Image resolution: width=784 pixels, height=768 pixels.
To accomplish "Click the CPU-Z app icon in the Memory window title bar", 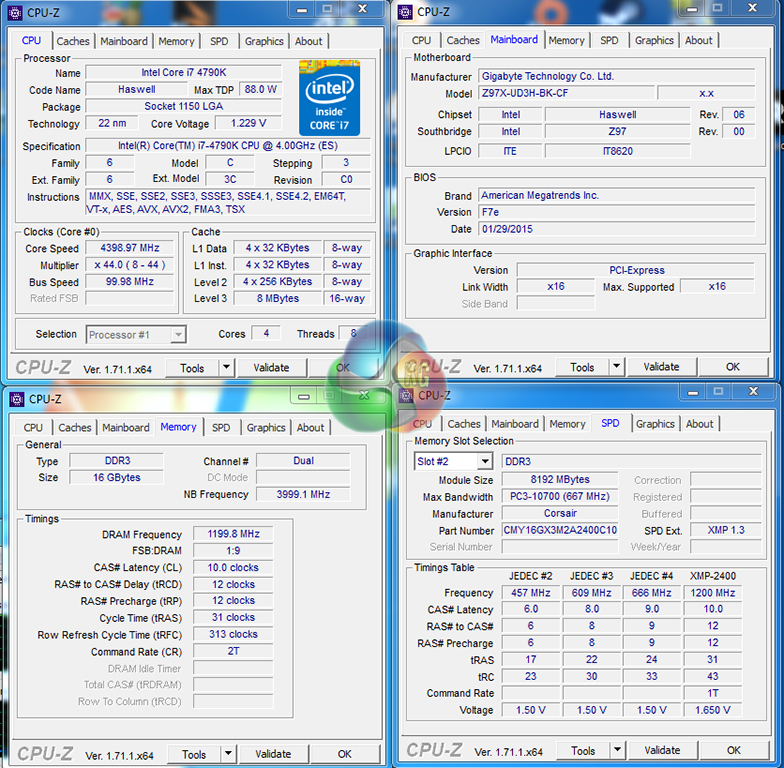I will 16,399.
